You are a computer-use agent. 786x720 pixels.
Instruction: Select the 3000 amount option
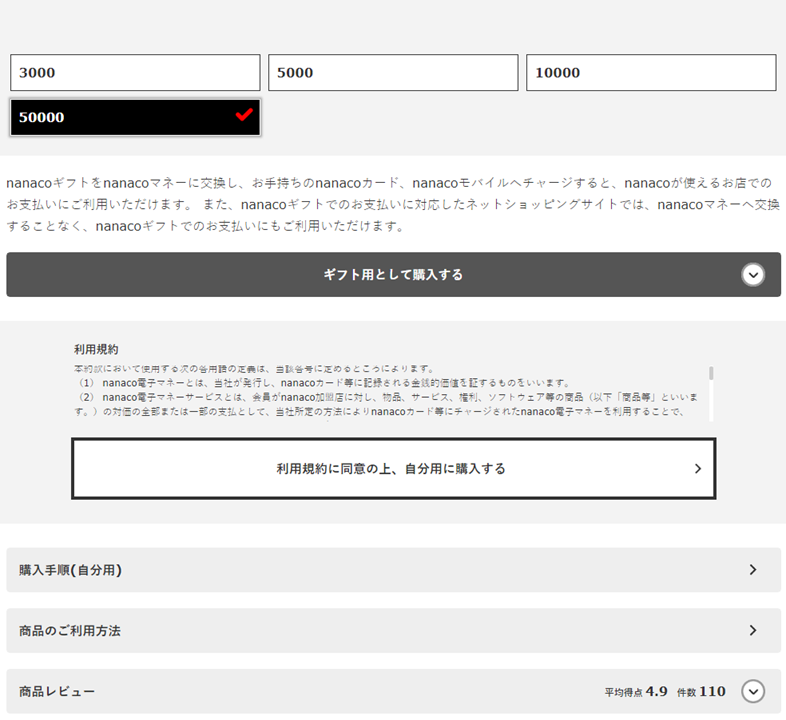135,73
